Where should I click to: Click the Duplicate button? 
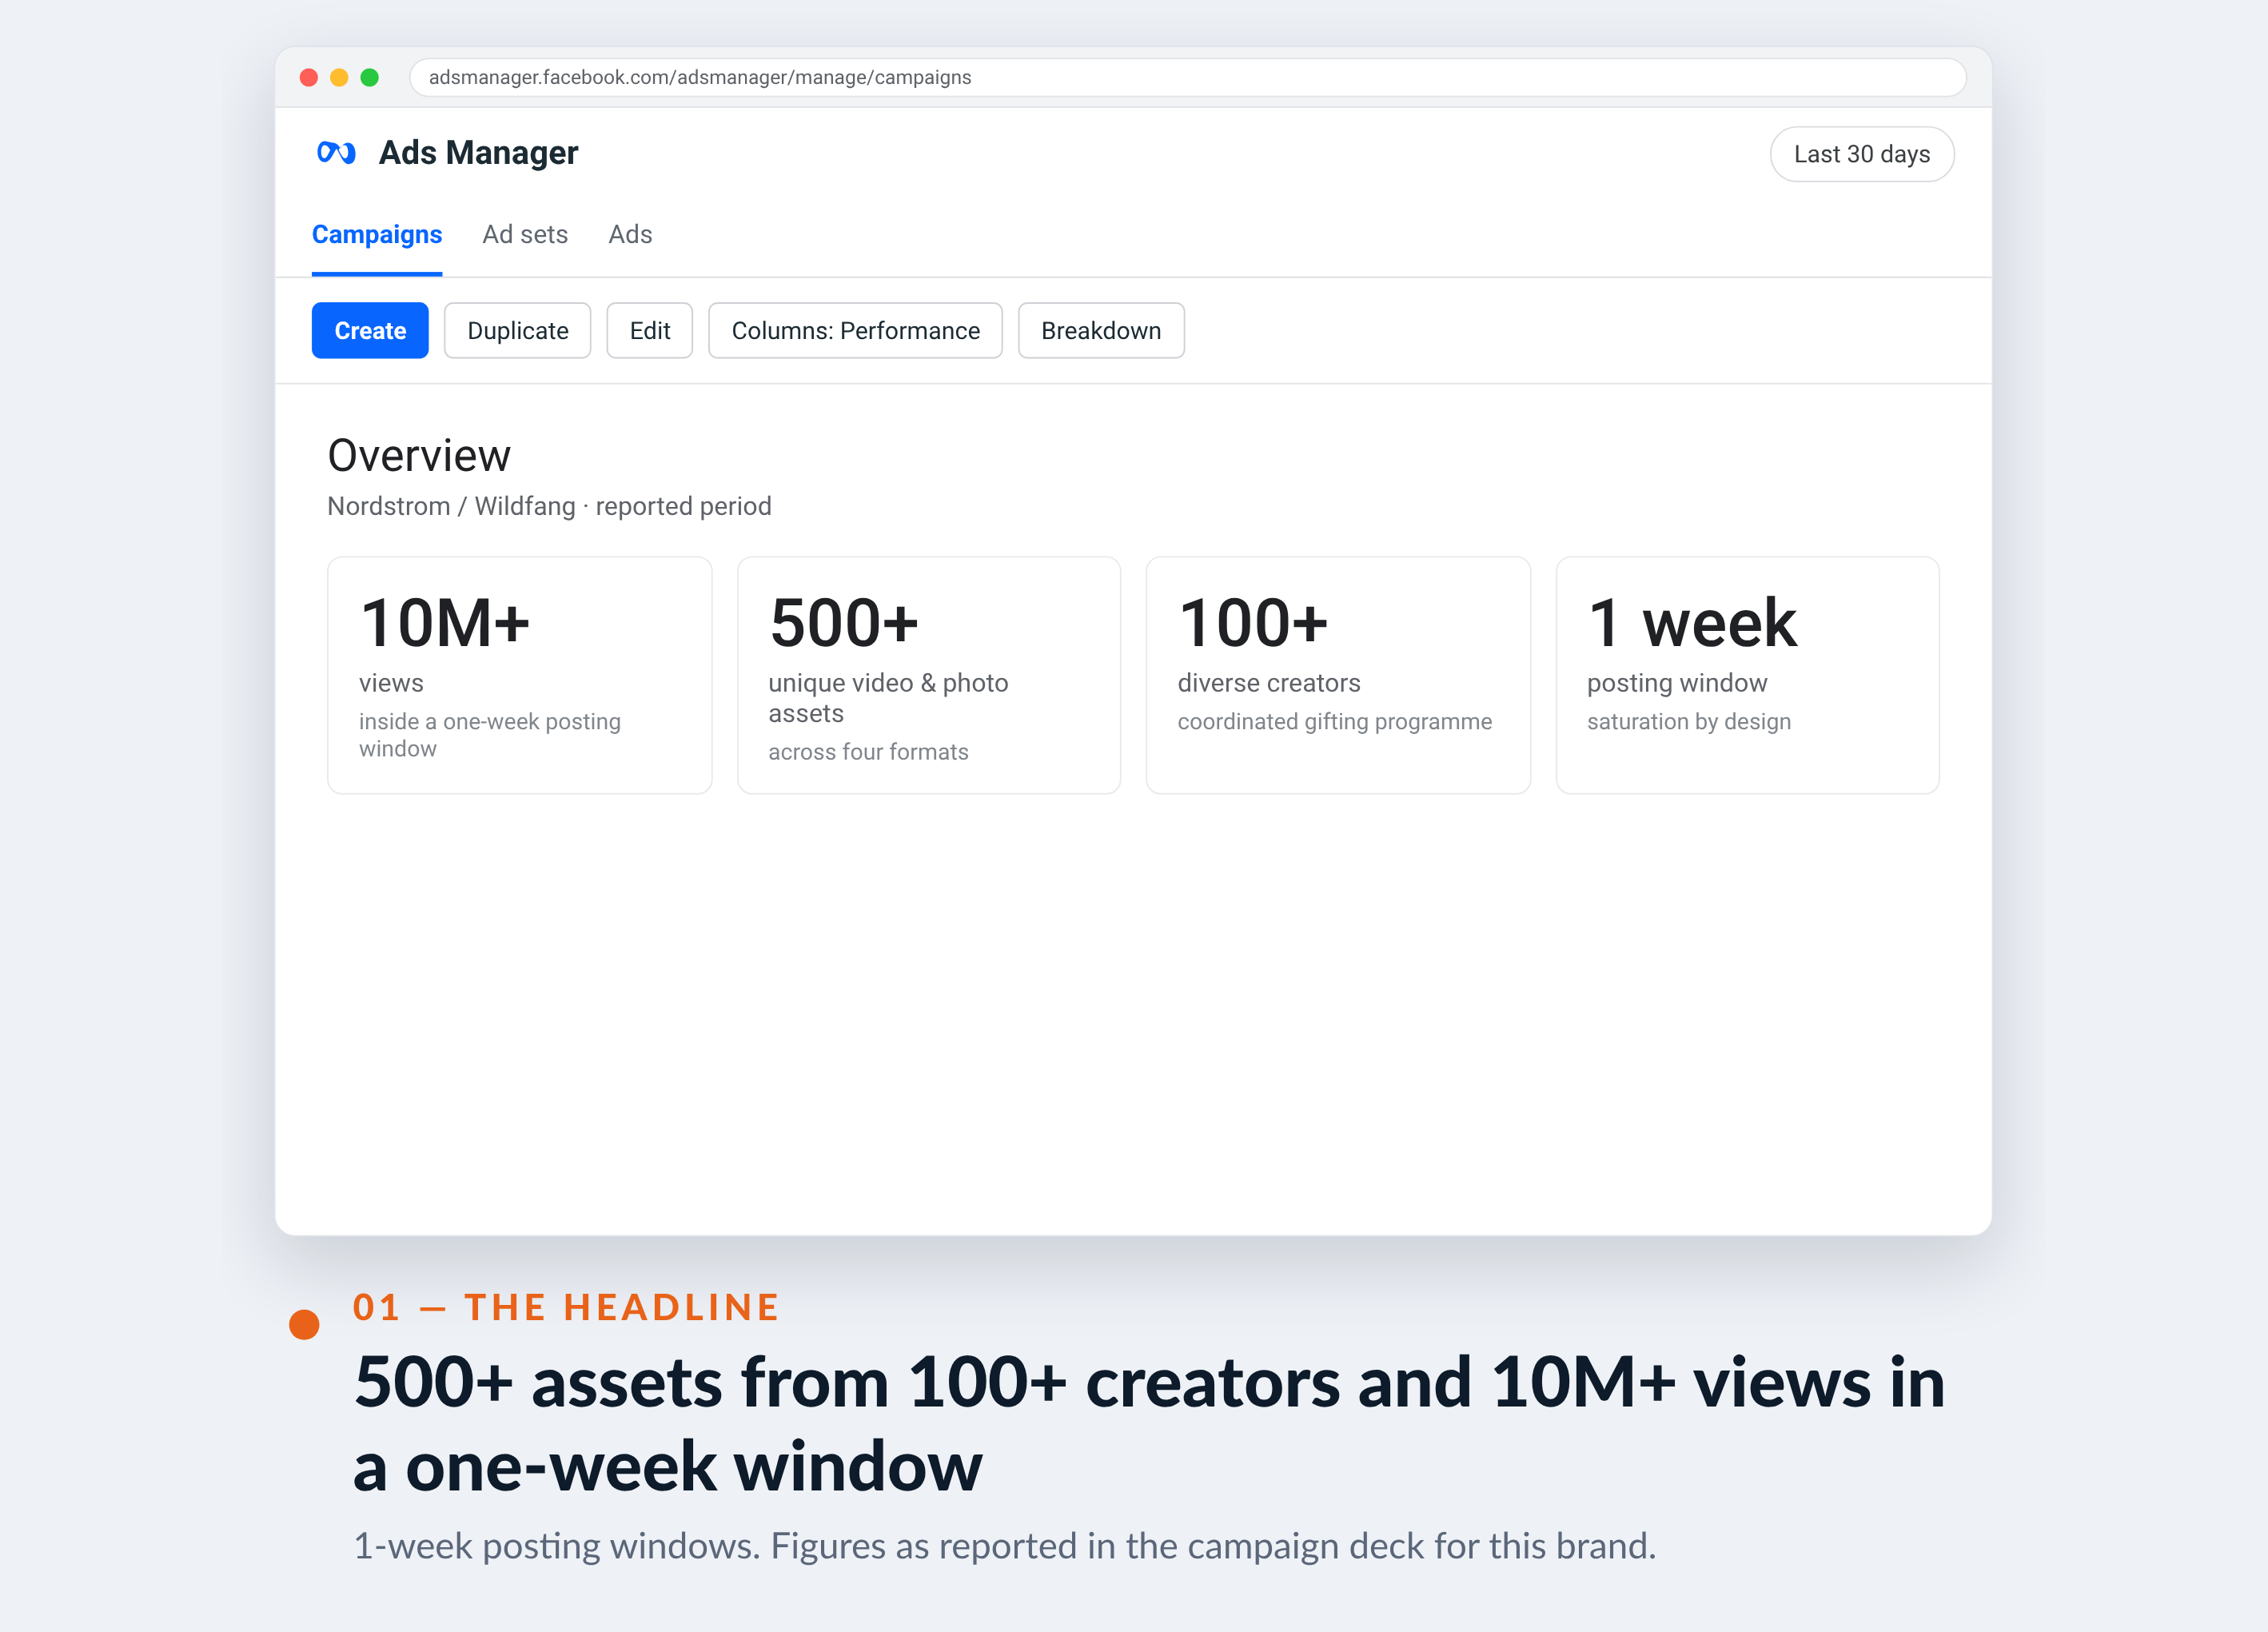pyautogui.click(x=518, y=330)
